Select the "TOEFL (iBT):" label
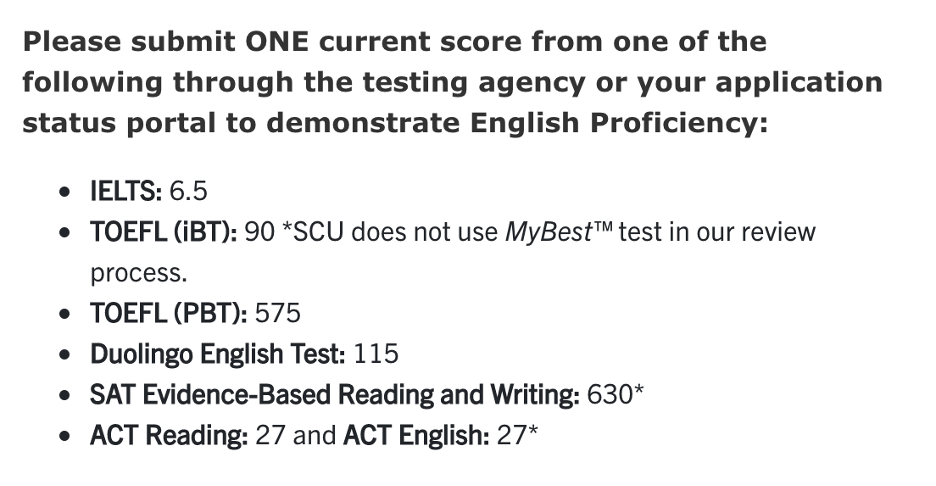The height and width of the screenshot is (486, 936). (x=164, y=233)
